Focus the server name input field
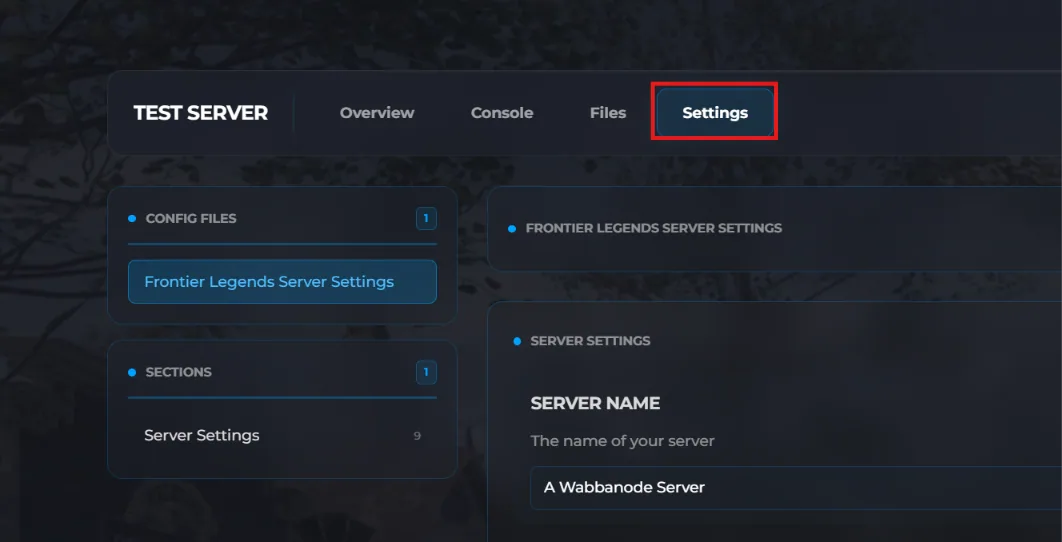This screenshot has width=1062, height=542. 796,488
